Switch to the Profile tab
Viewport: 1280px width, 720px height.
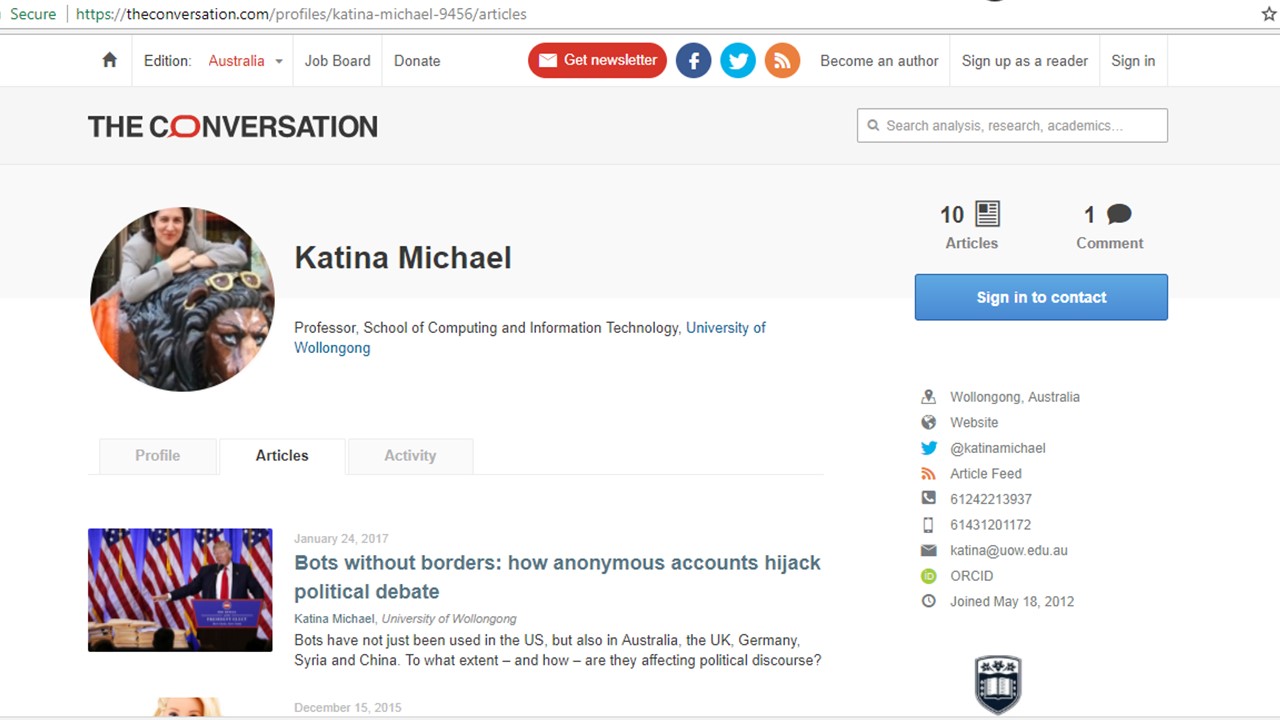click(x=158, y=456)
